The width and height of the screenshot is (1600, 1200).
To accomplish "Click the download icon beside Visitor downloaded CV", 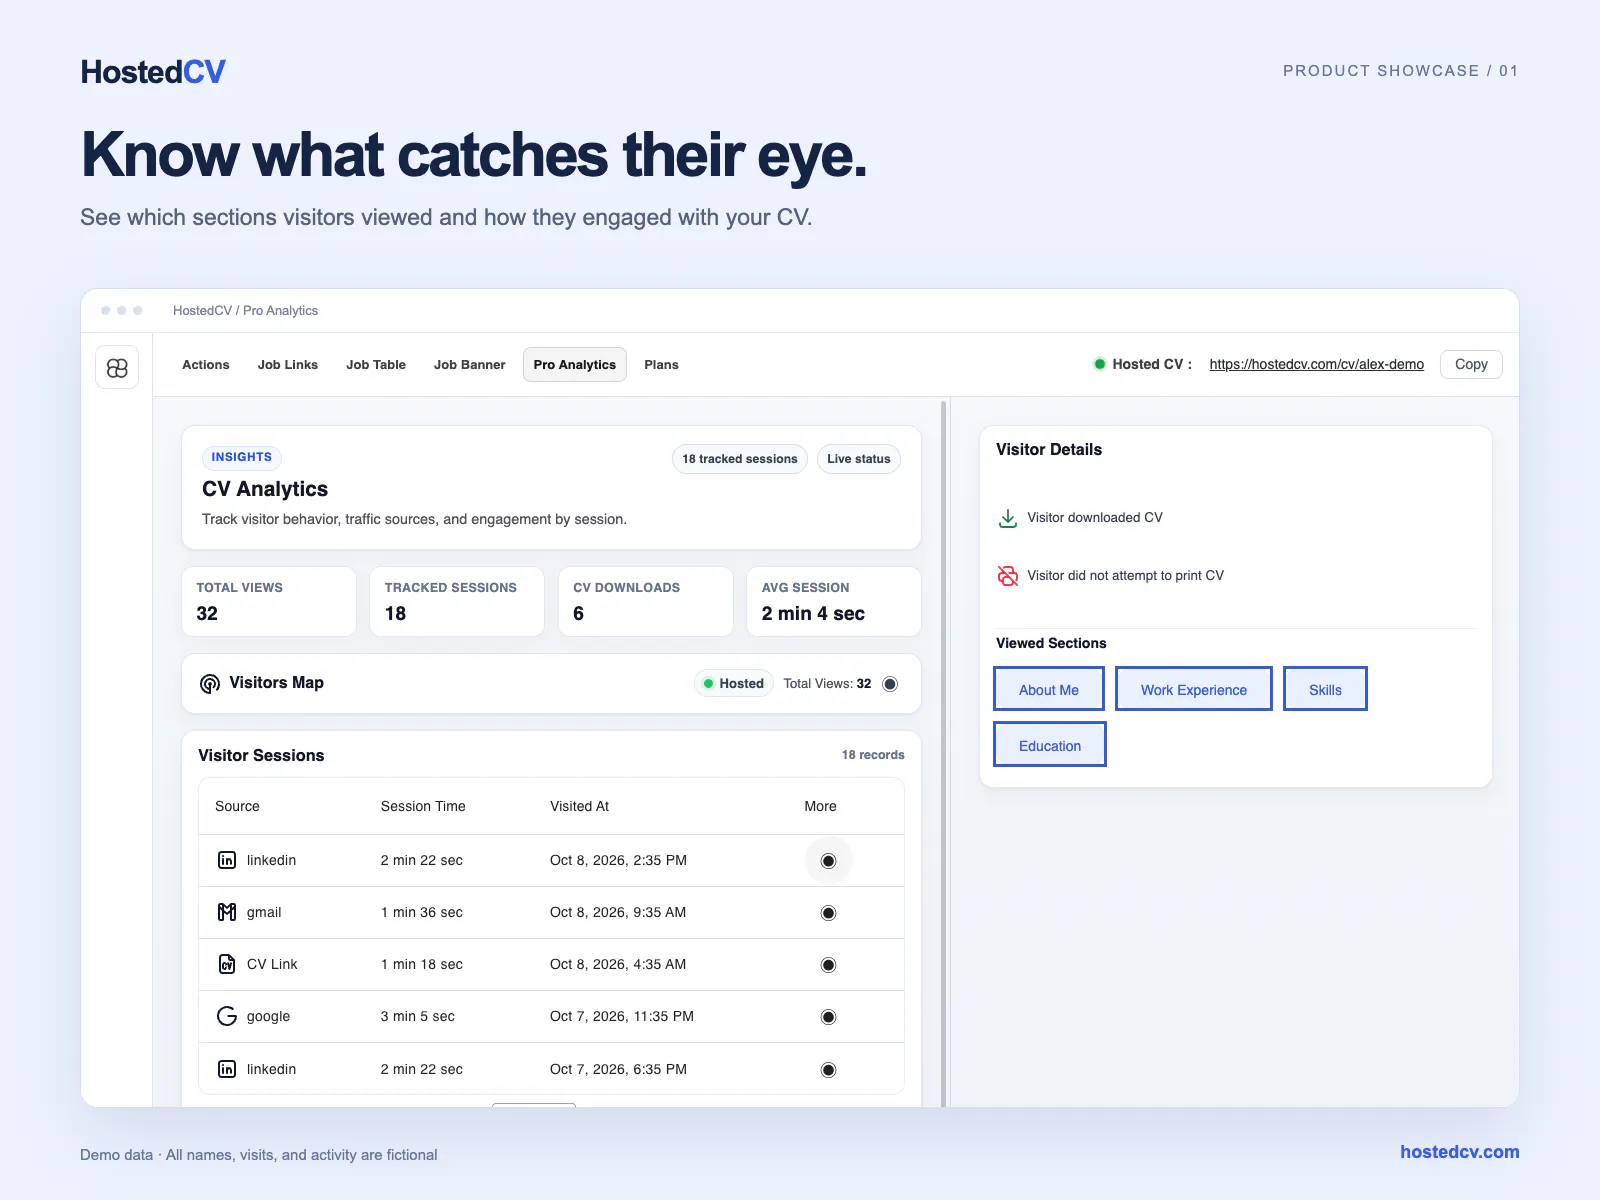I will click(1008, 518).
